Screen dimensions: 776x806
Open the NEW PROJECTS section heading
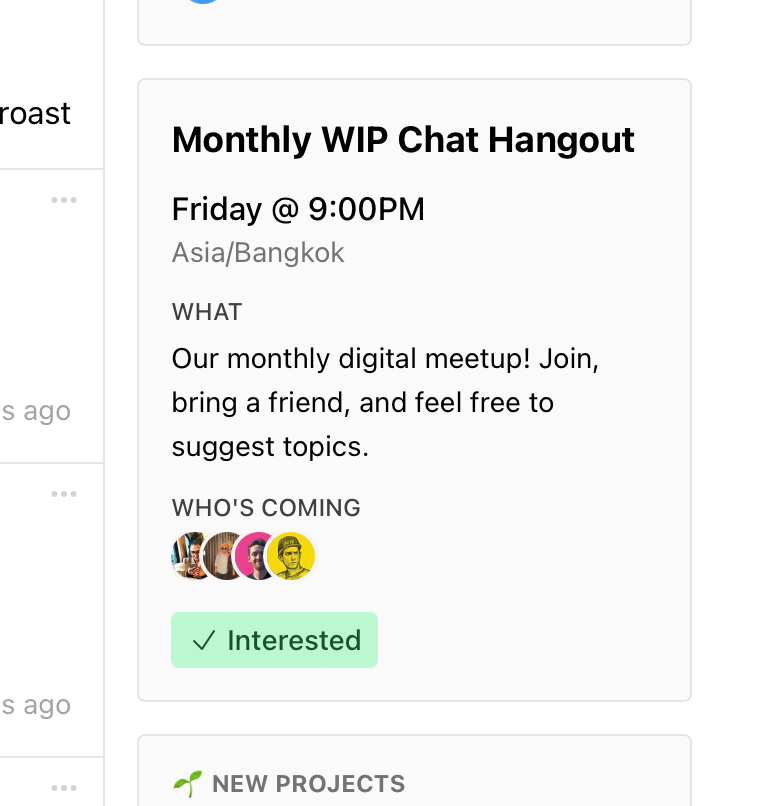click(x=308, y=784)
